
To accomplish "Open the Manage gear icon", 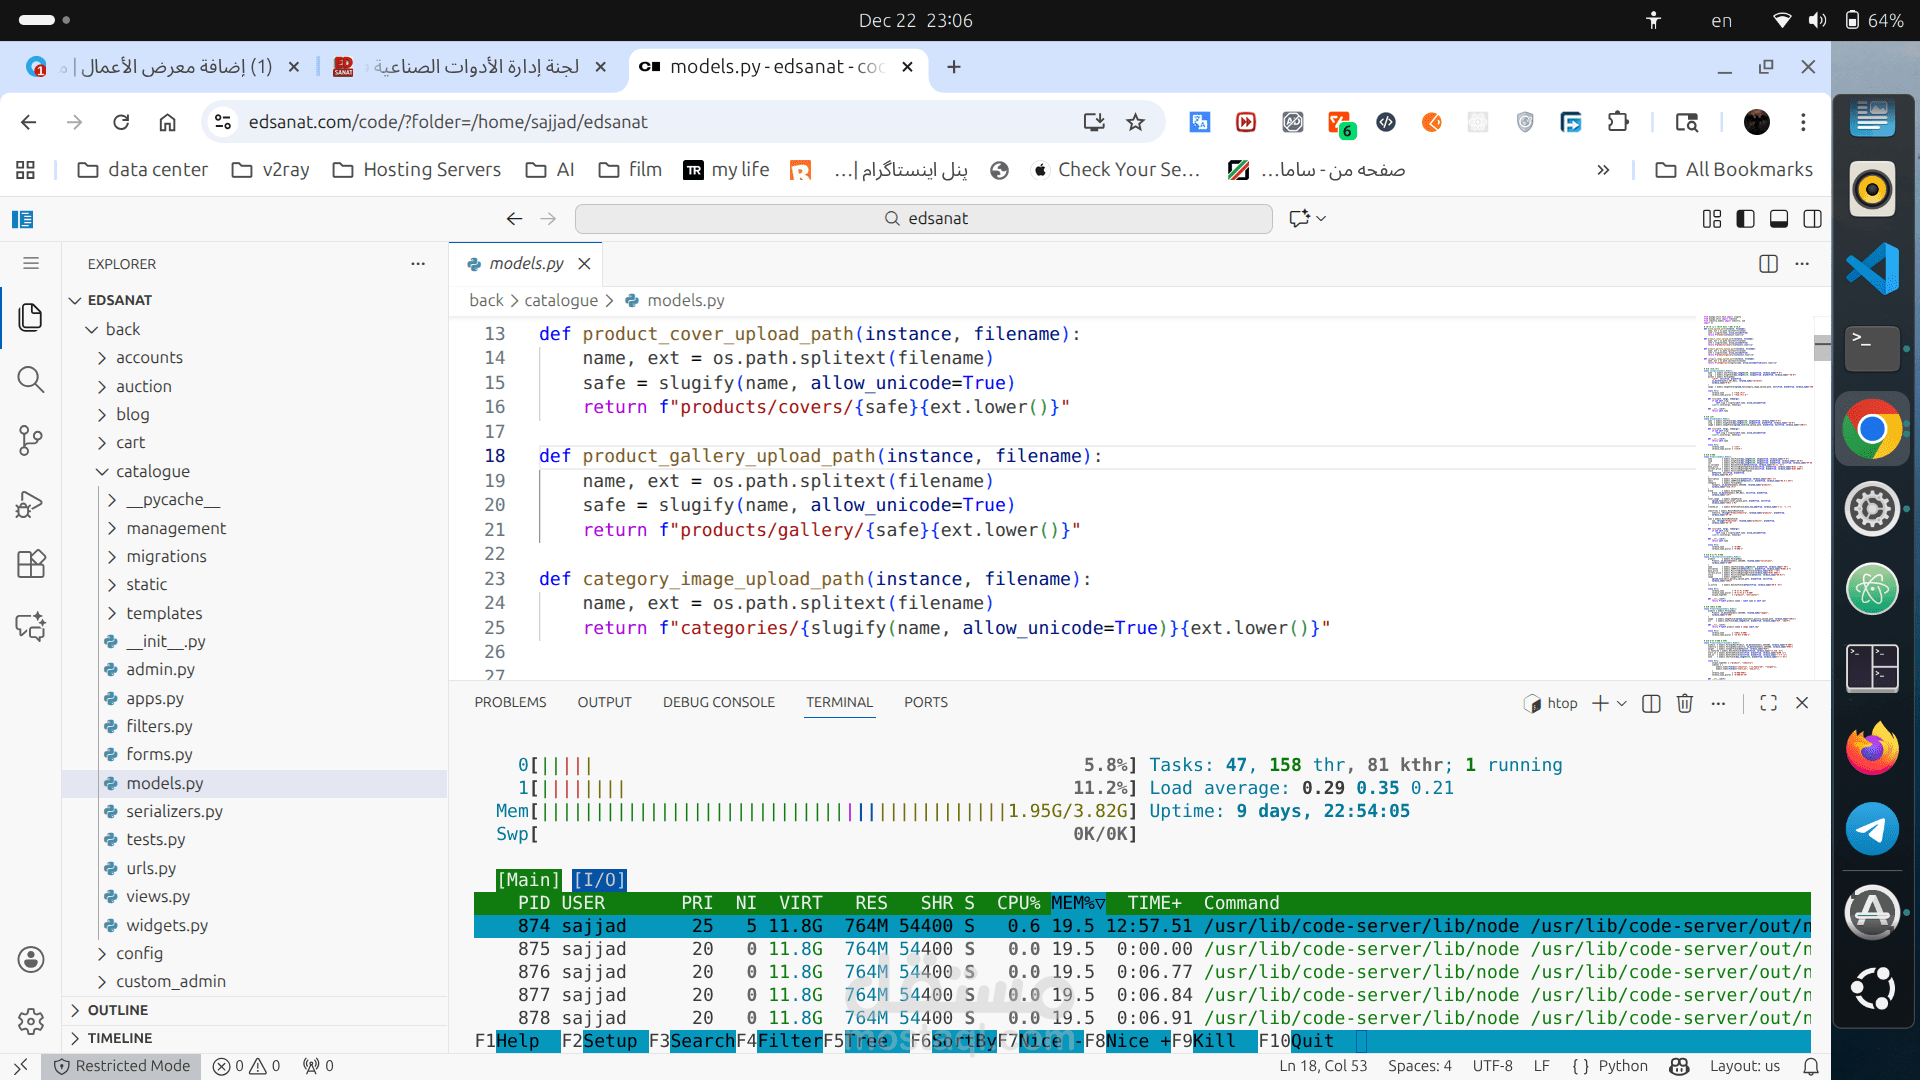I will click(x=30, y=1021).
